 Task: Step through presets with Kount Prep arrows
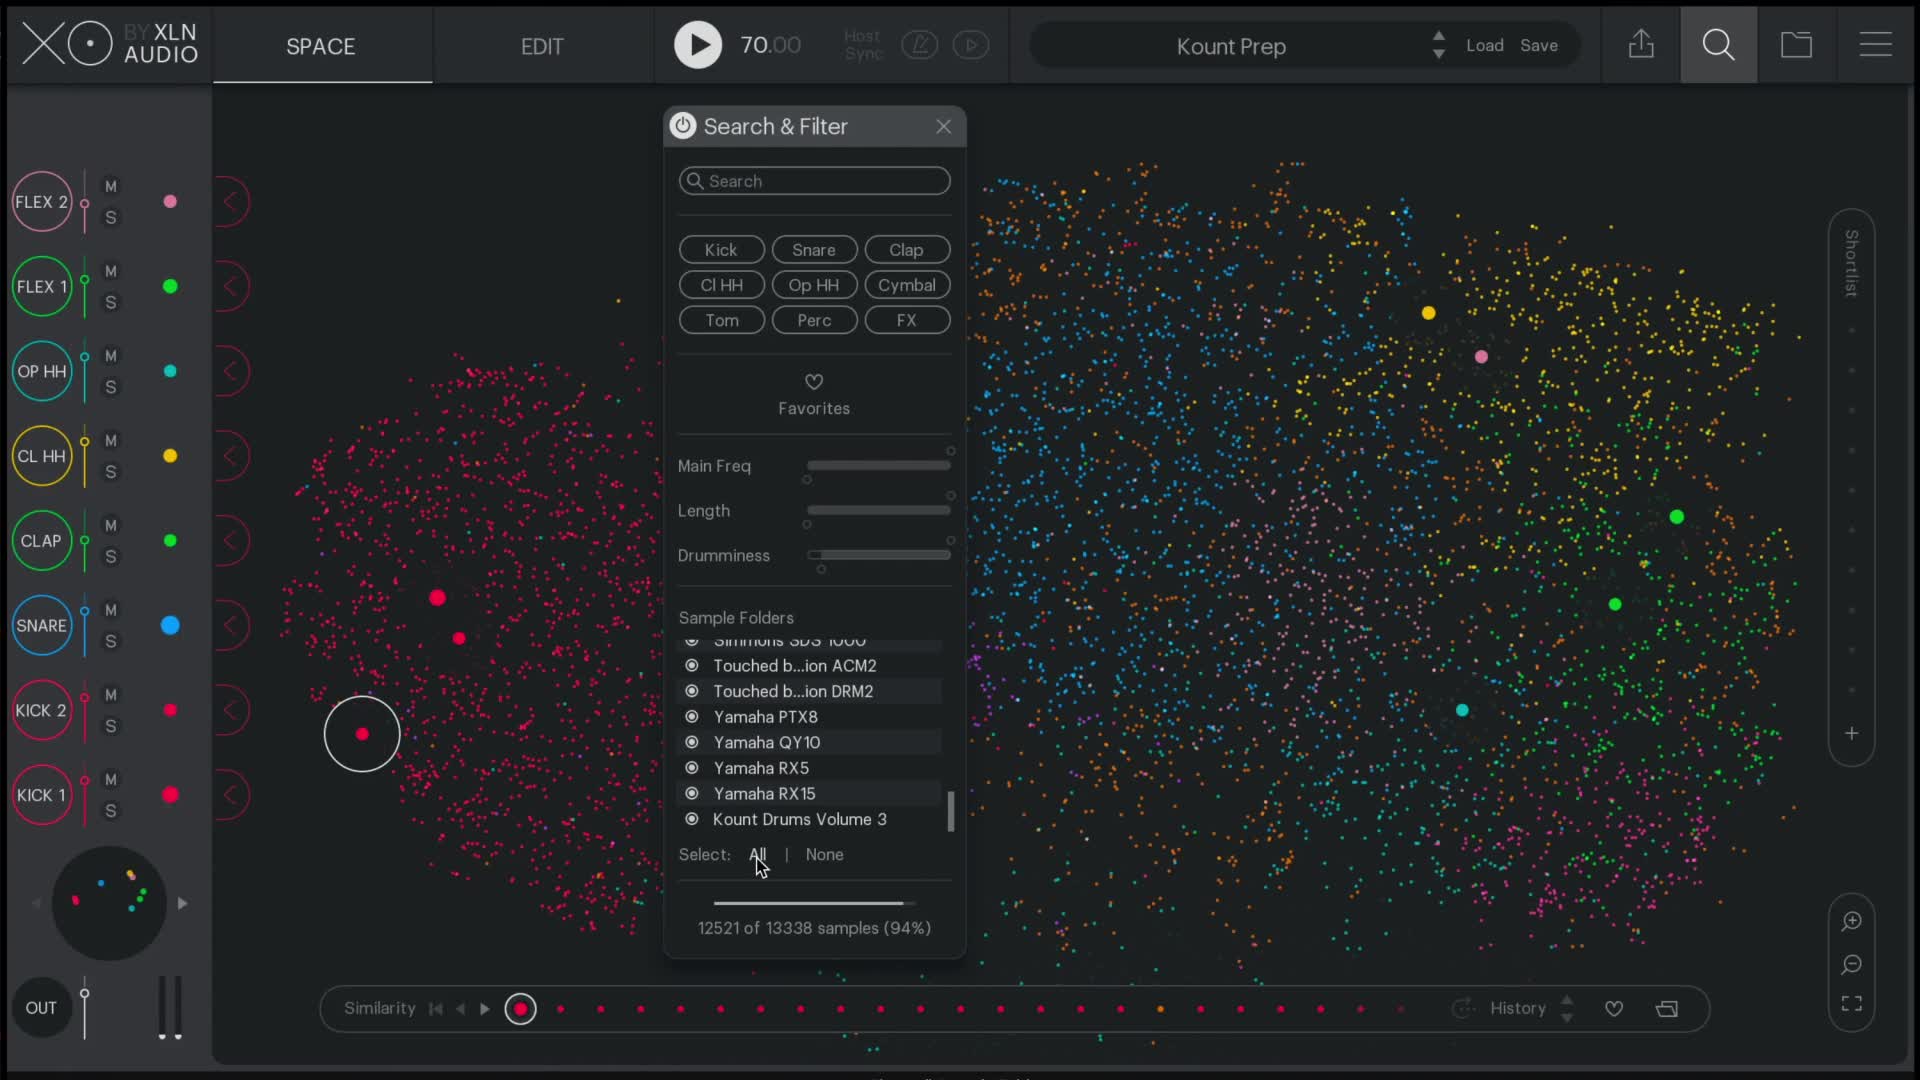[1438, 45]
